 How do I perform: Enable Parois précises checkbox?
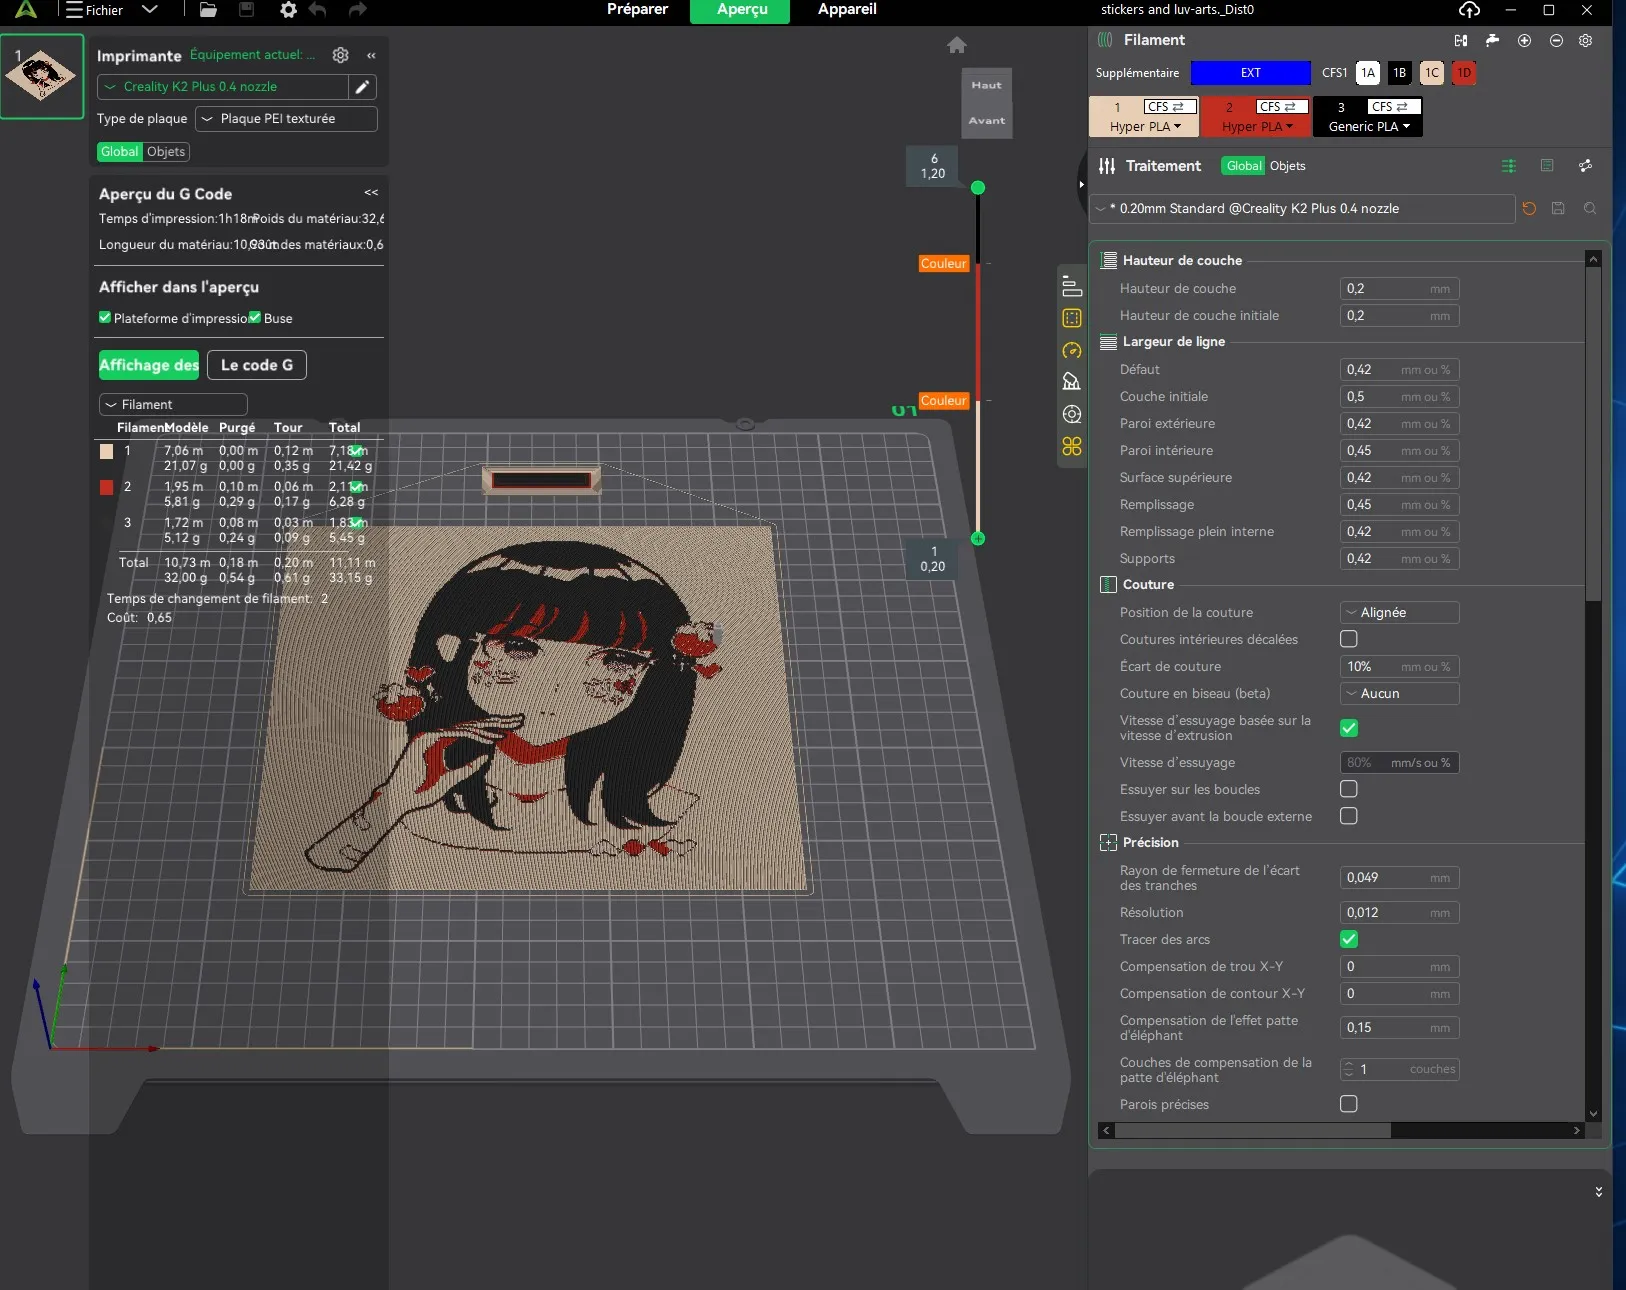1349,1104
